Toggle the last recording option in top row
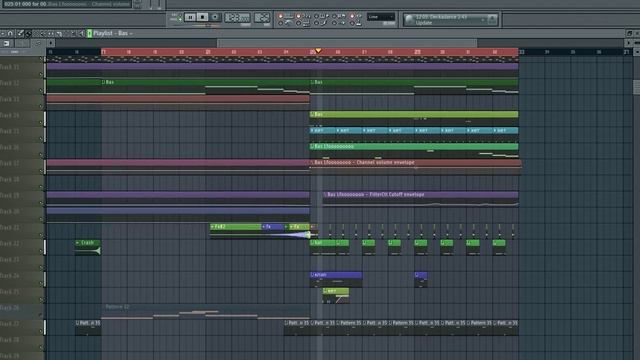This screenshot has height=360, width=640. tap(352, 16)
